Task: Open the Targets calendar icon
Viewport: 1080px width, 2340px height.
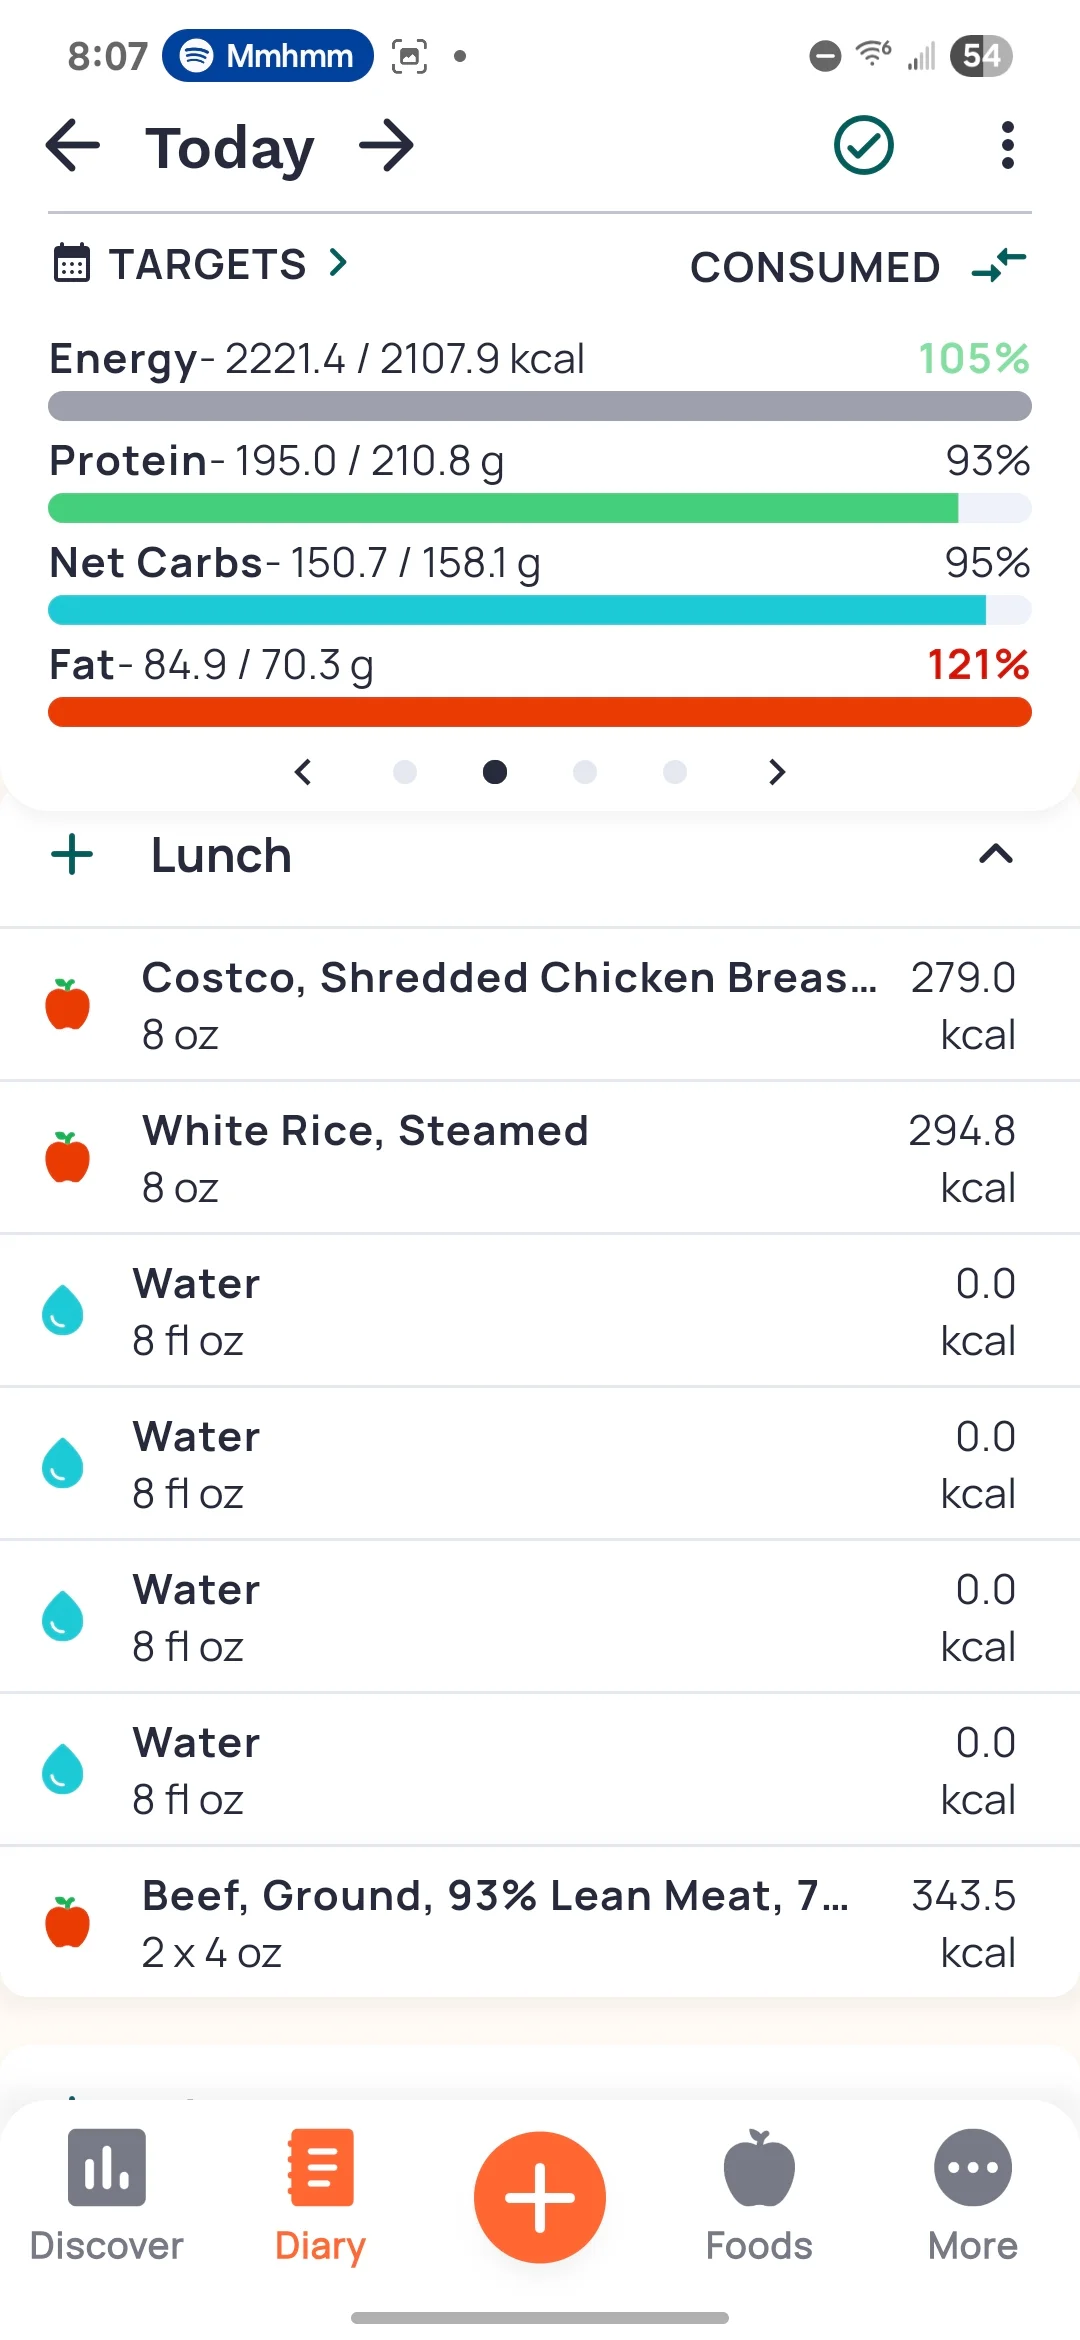Action: coord(71,264)
